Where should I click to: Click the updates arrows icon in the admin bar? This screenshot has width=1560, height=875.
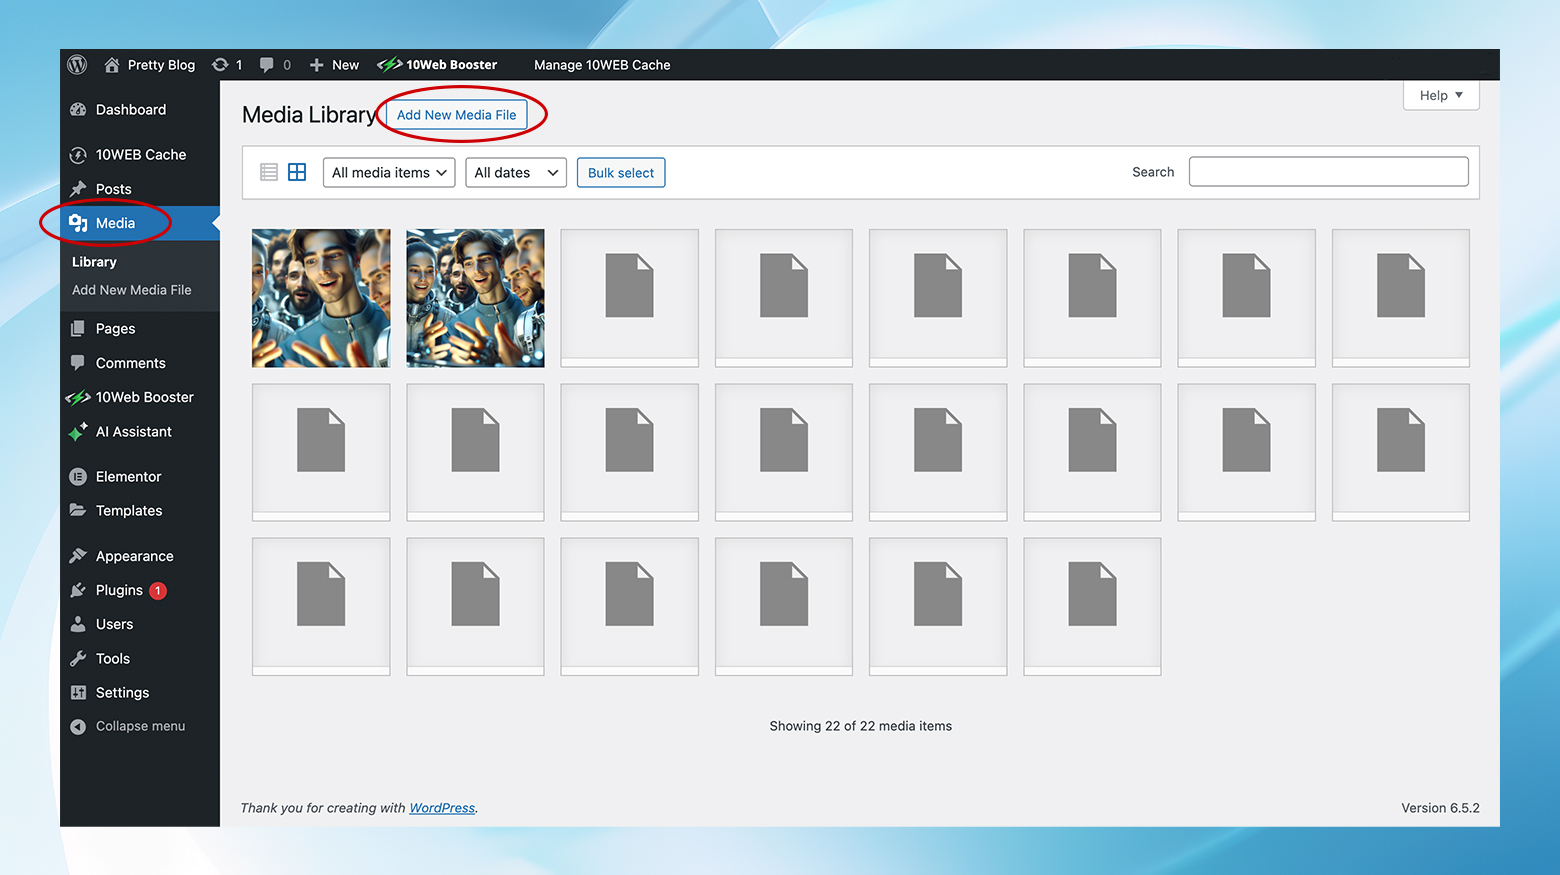coord(219,64)
